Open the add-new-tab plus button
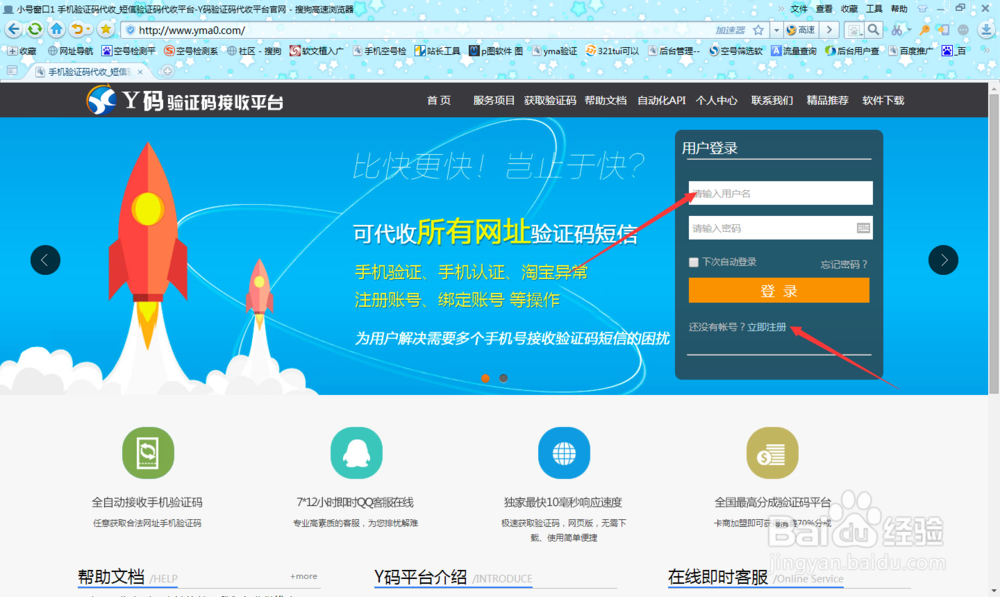1000x597 pixels. (167, 71)
